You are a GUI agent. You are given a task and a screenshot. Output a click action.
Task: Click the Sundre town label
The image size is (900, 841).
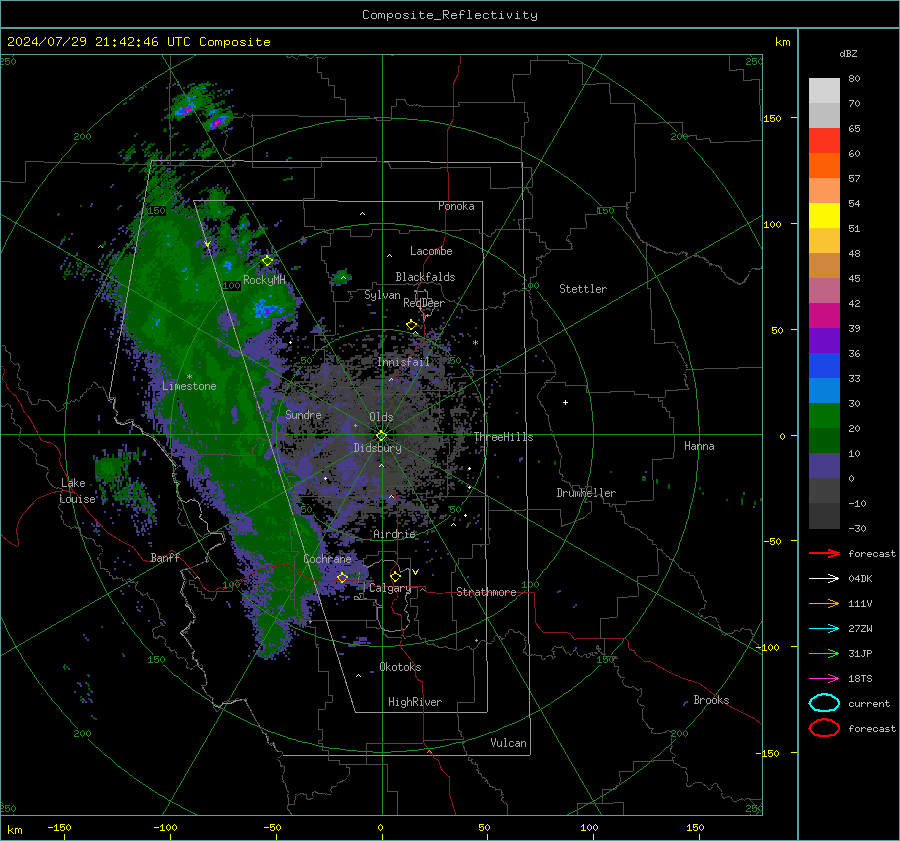coord(303,414)
